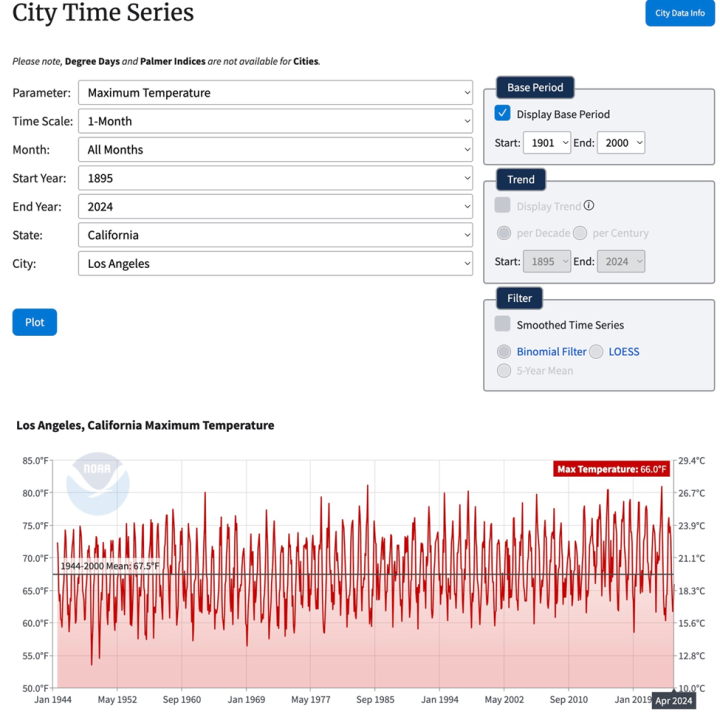Viewport: 720px width, 714px height.
Task: Expand the Time Scale 1-Month dropdown
Action: pyautogui.click(x=275, y=121)
